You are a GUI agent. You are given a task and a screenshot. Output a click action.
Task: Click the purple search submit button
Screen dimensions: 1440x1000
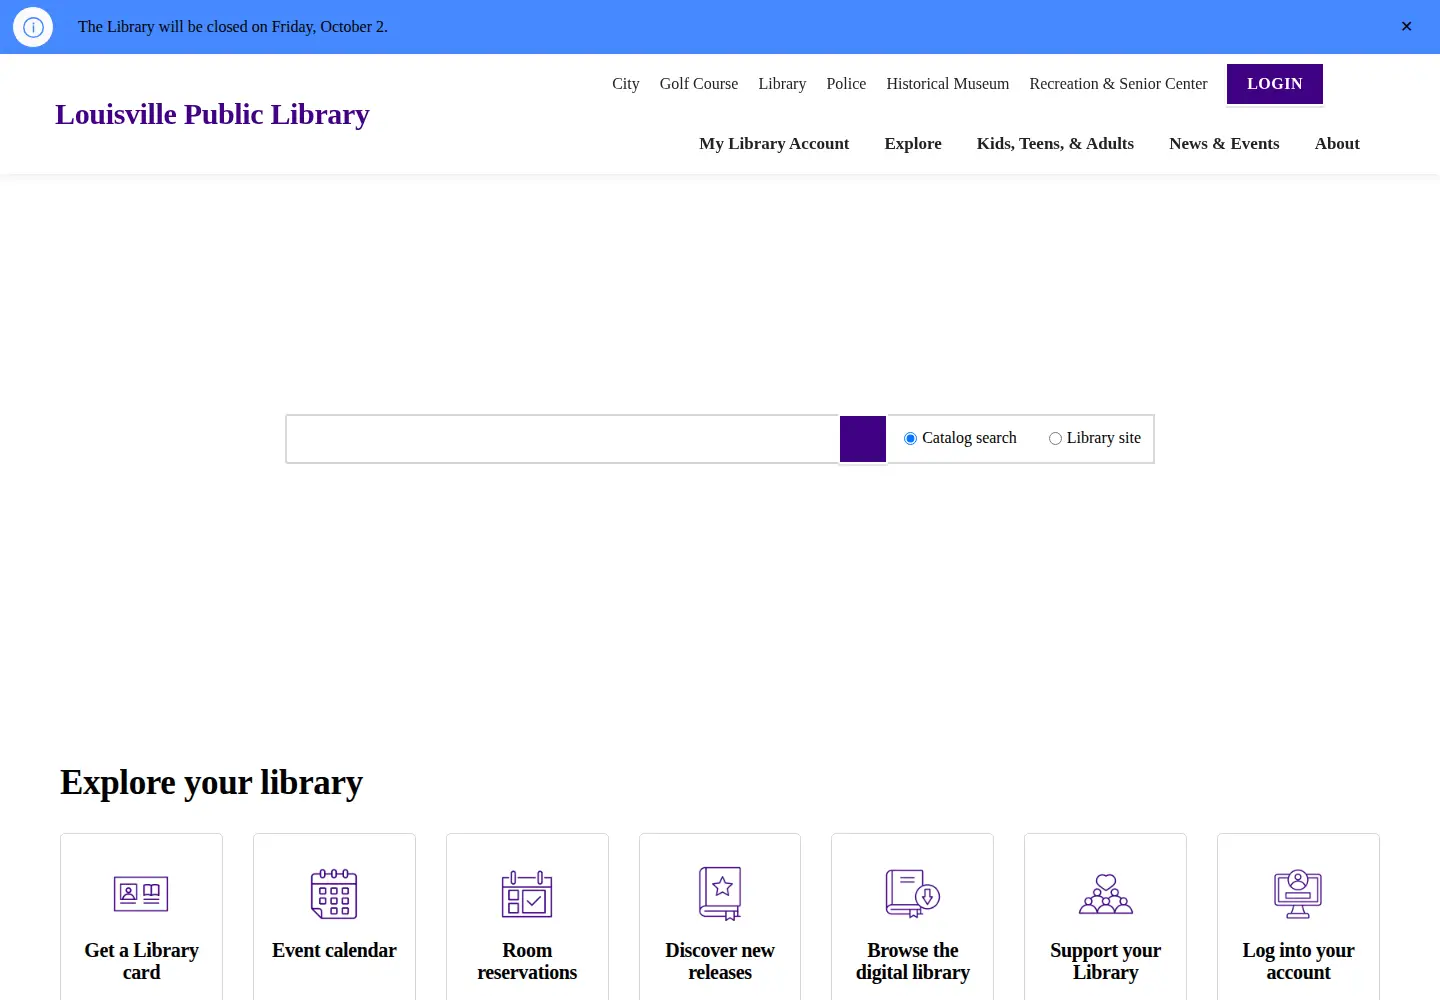(x=863, y=439)
